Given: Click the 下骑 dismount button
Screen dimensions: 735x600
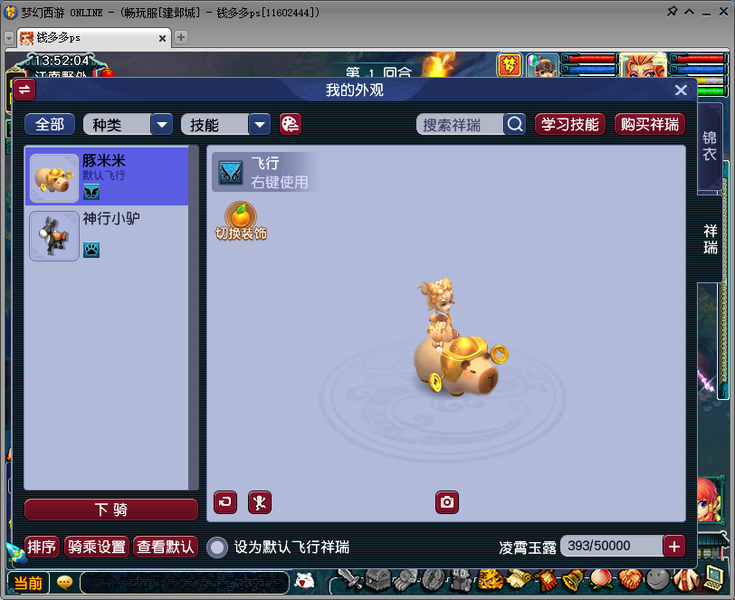Looking at the screenshot, I should 111,510.
